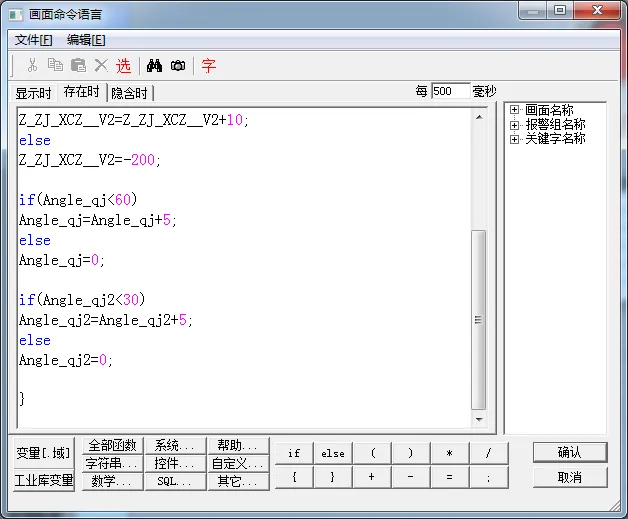Insert the closing parenthesis ) button
This screenshot has height=519, width=628.
point(411,453)
